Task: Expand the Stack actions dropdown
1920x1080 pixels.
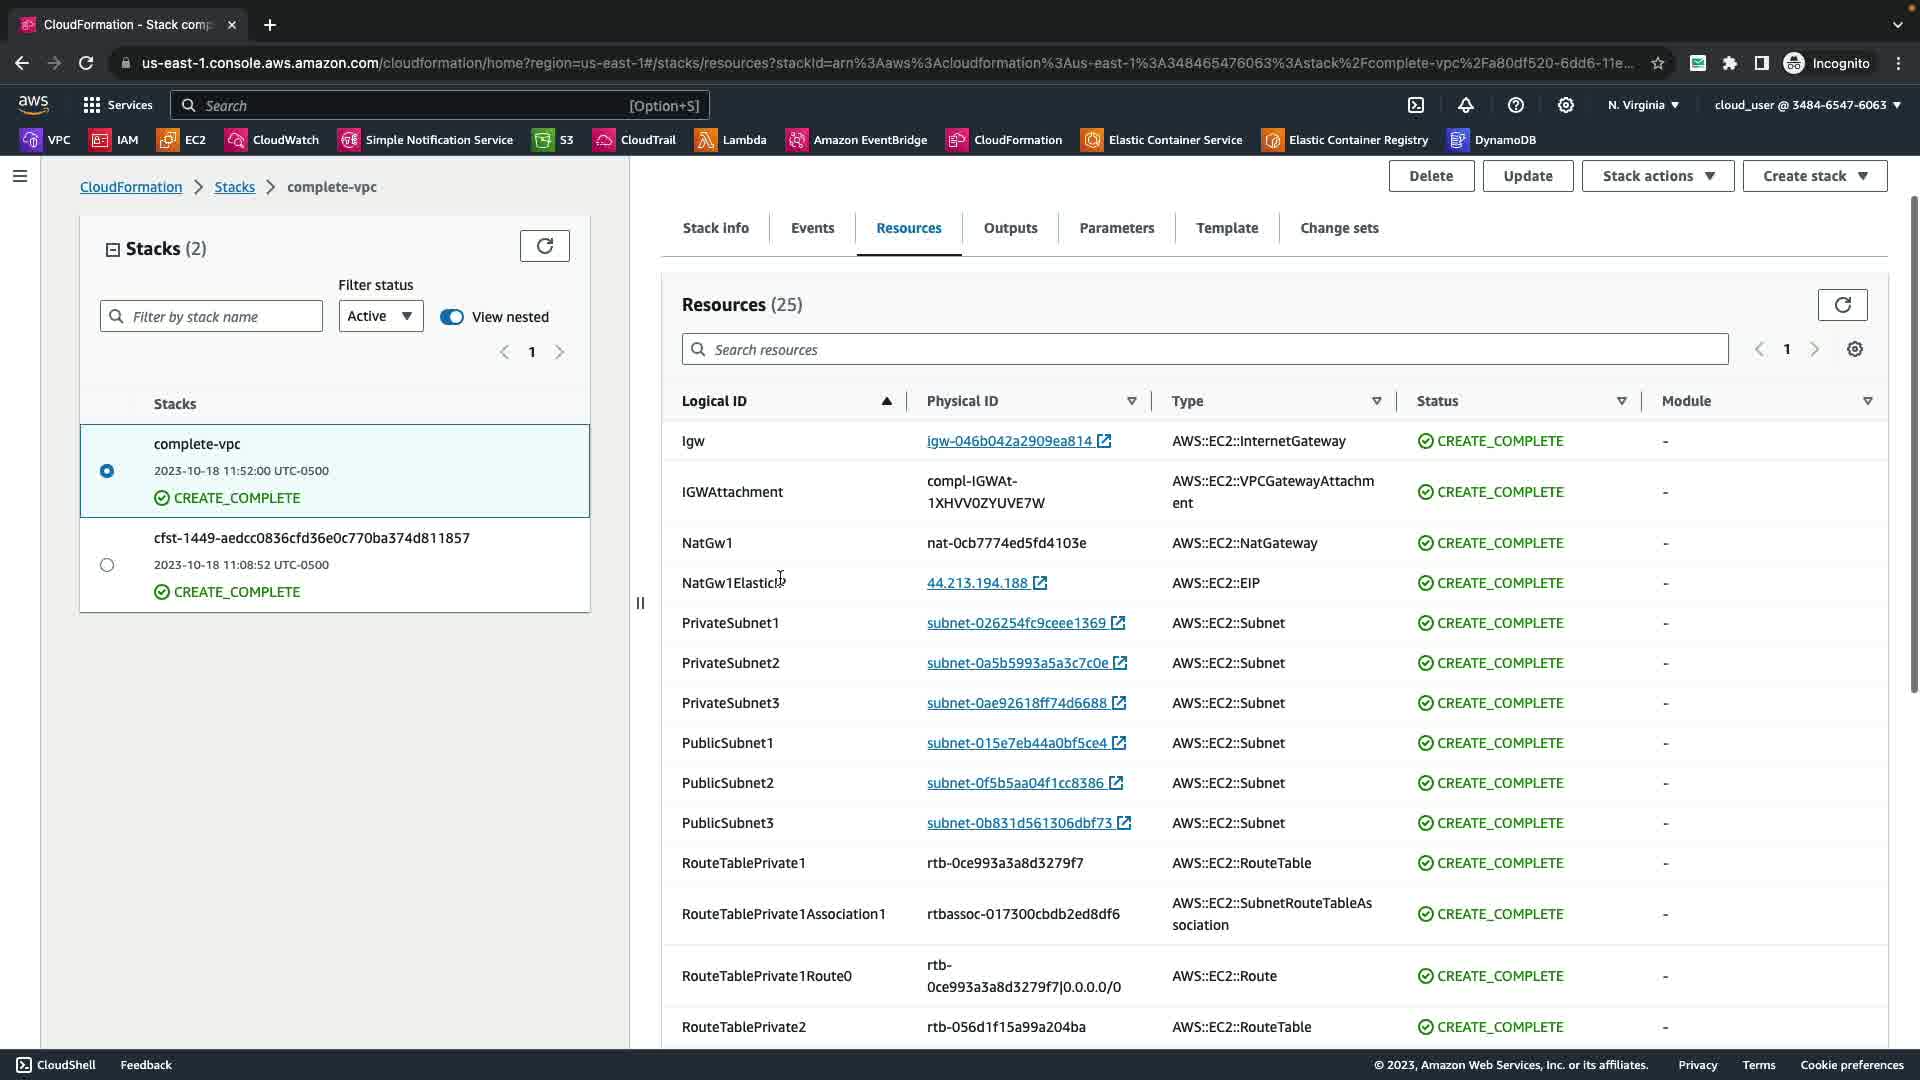Action: click(1657, 176)
